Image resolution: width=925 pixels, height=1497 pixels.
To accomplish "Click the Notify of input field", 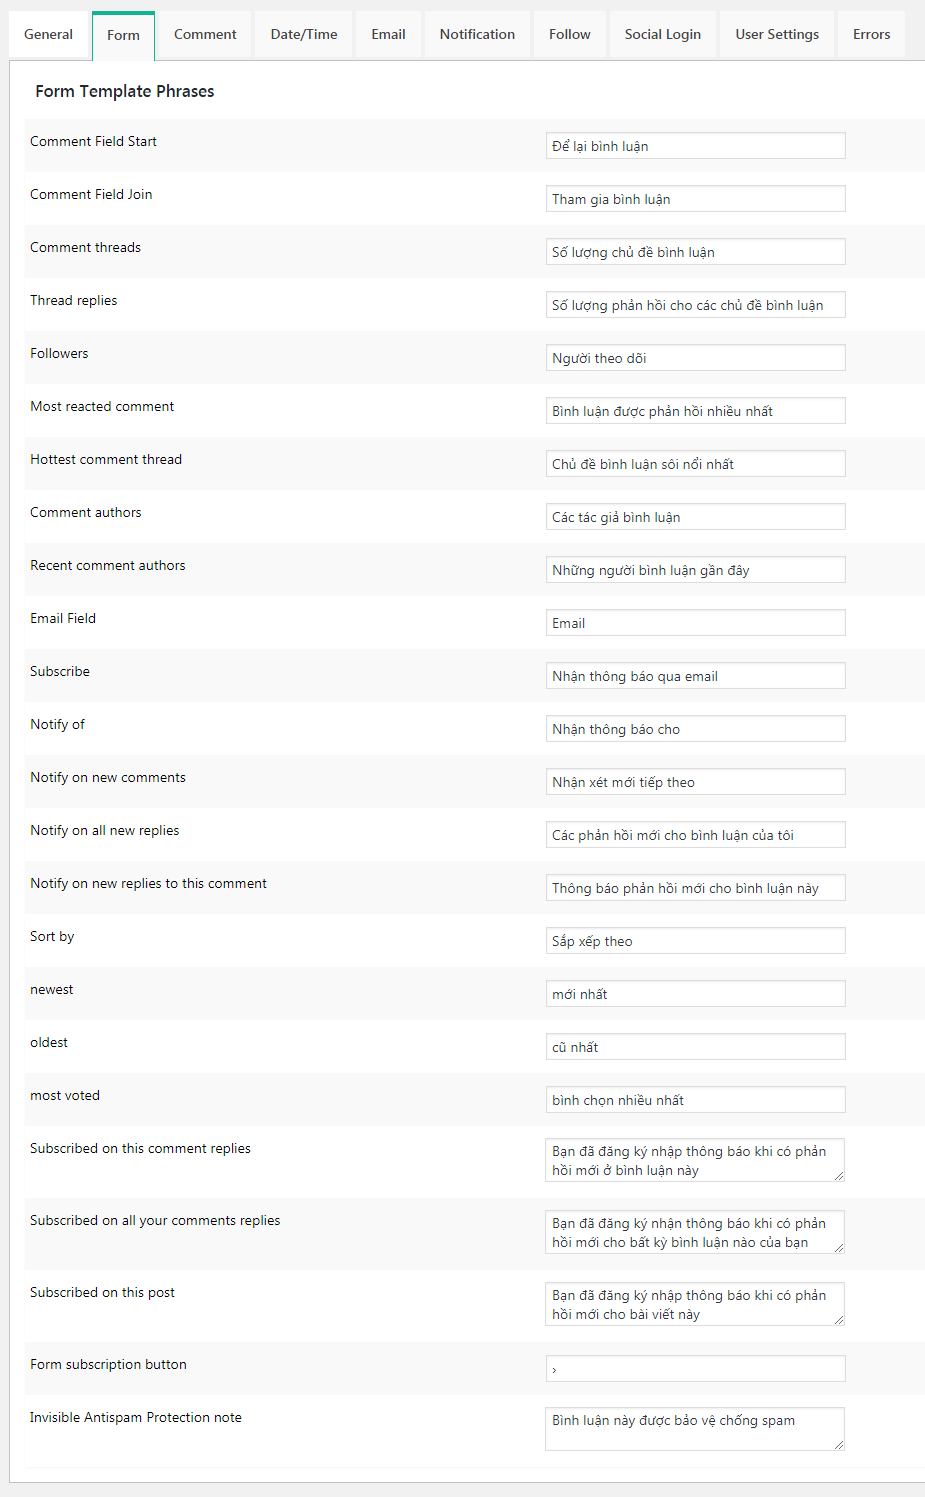I will pyautogui.click(x=695, y=729).
